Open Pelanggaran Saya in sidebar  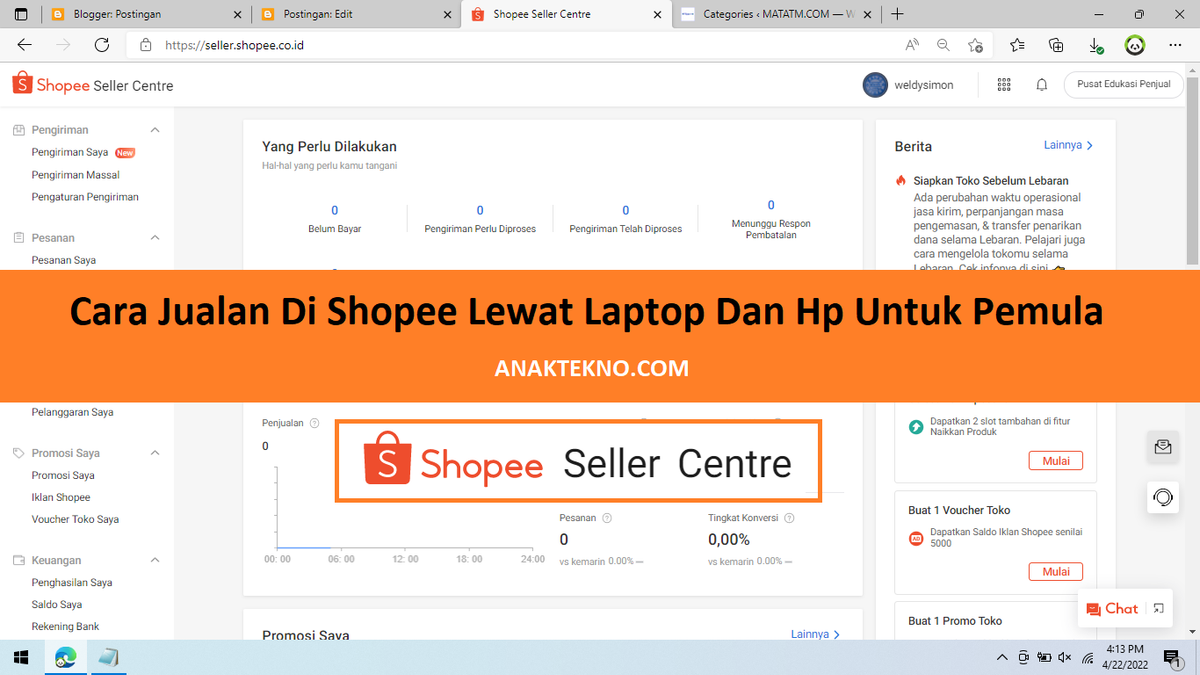pyautogui.click(x=72, y=412)
